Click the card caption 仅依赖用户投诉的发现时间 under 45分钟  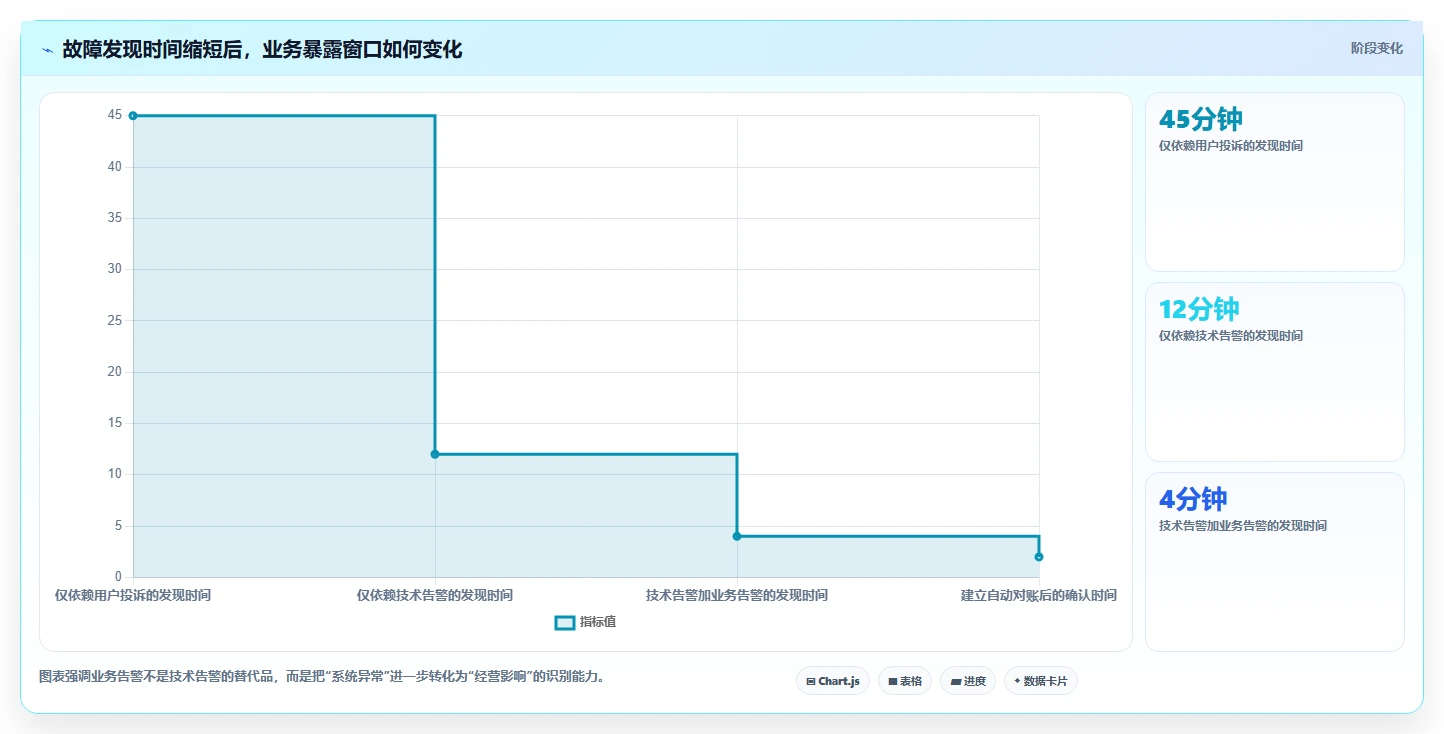tap(1231, 146)
